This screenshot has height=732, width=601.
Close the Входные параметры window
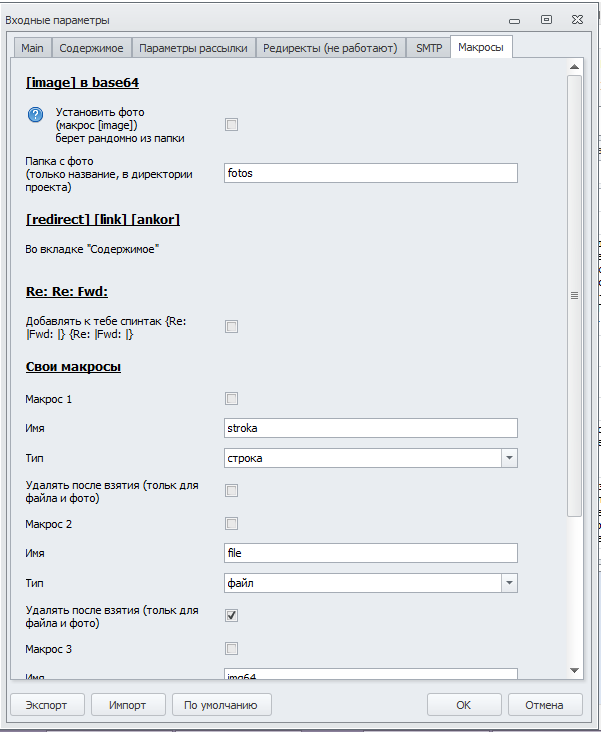click(x=579, y=19)
